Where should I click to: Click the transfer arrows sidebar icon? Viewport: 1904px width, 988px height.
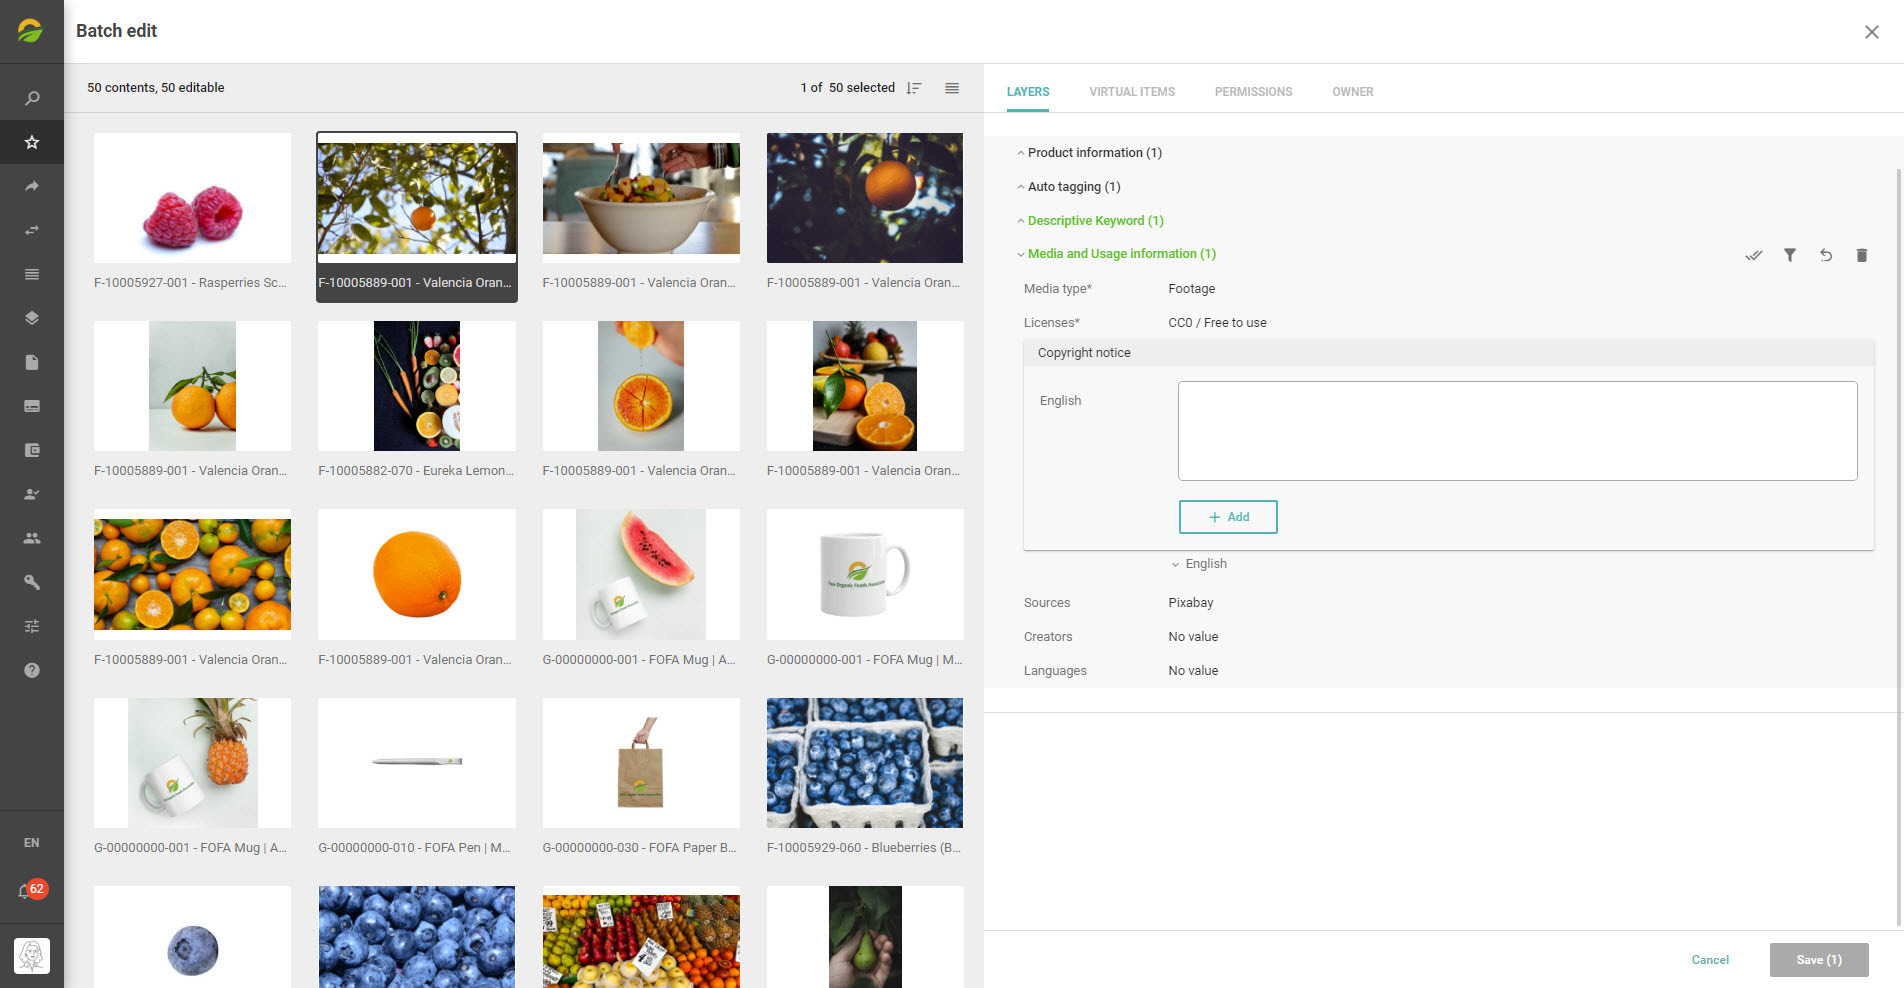pos(32,230)
